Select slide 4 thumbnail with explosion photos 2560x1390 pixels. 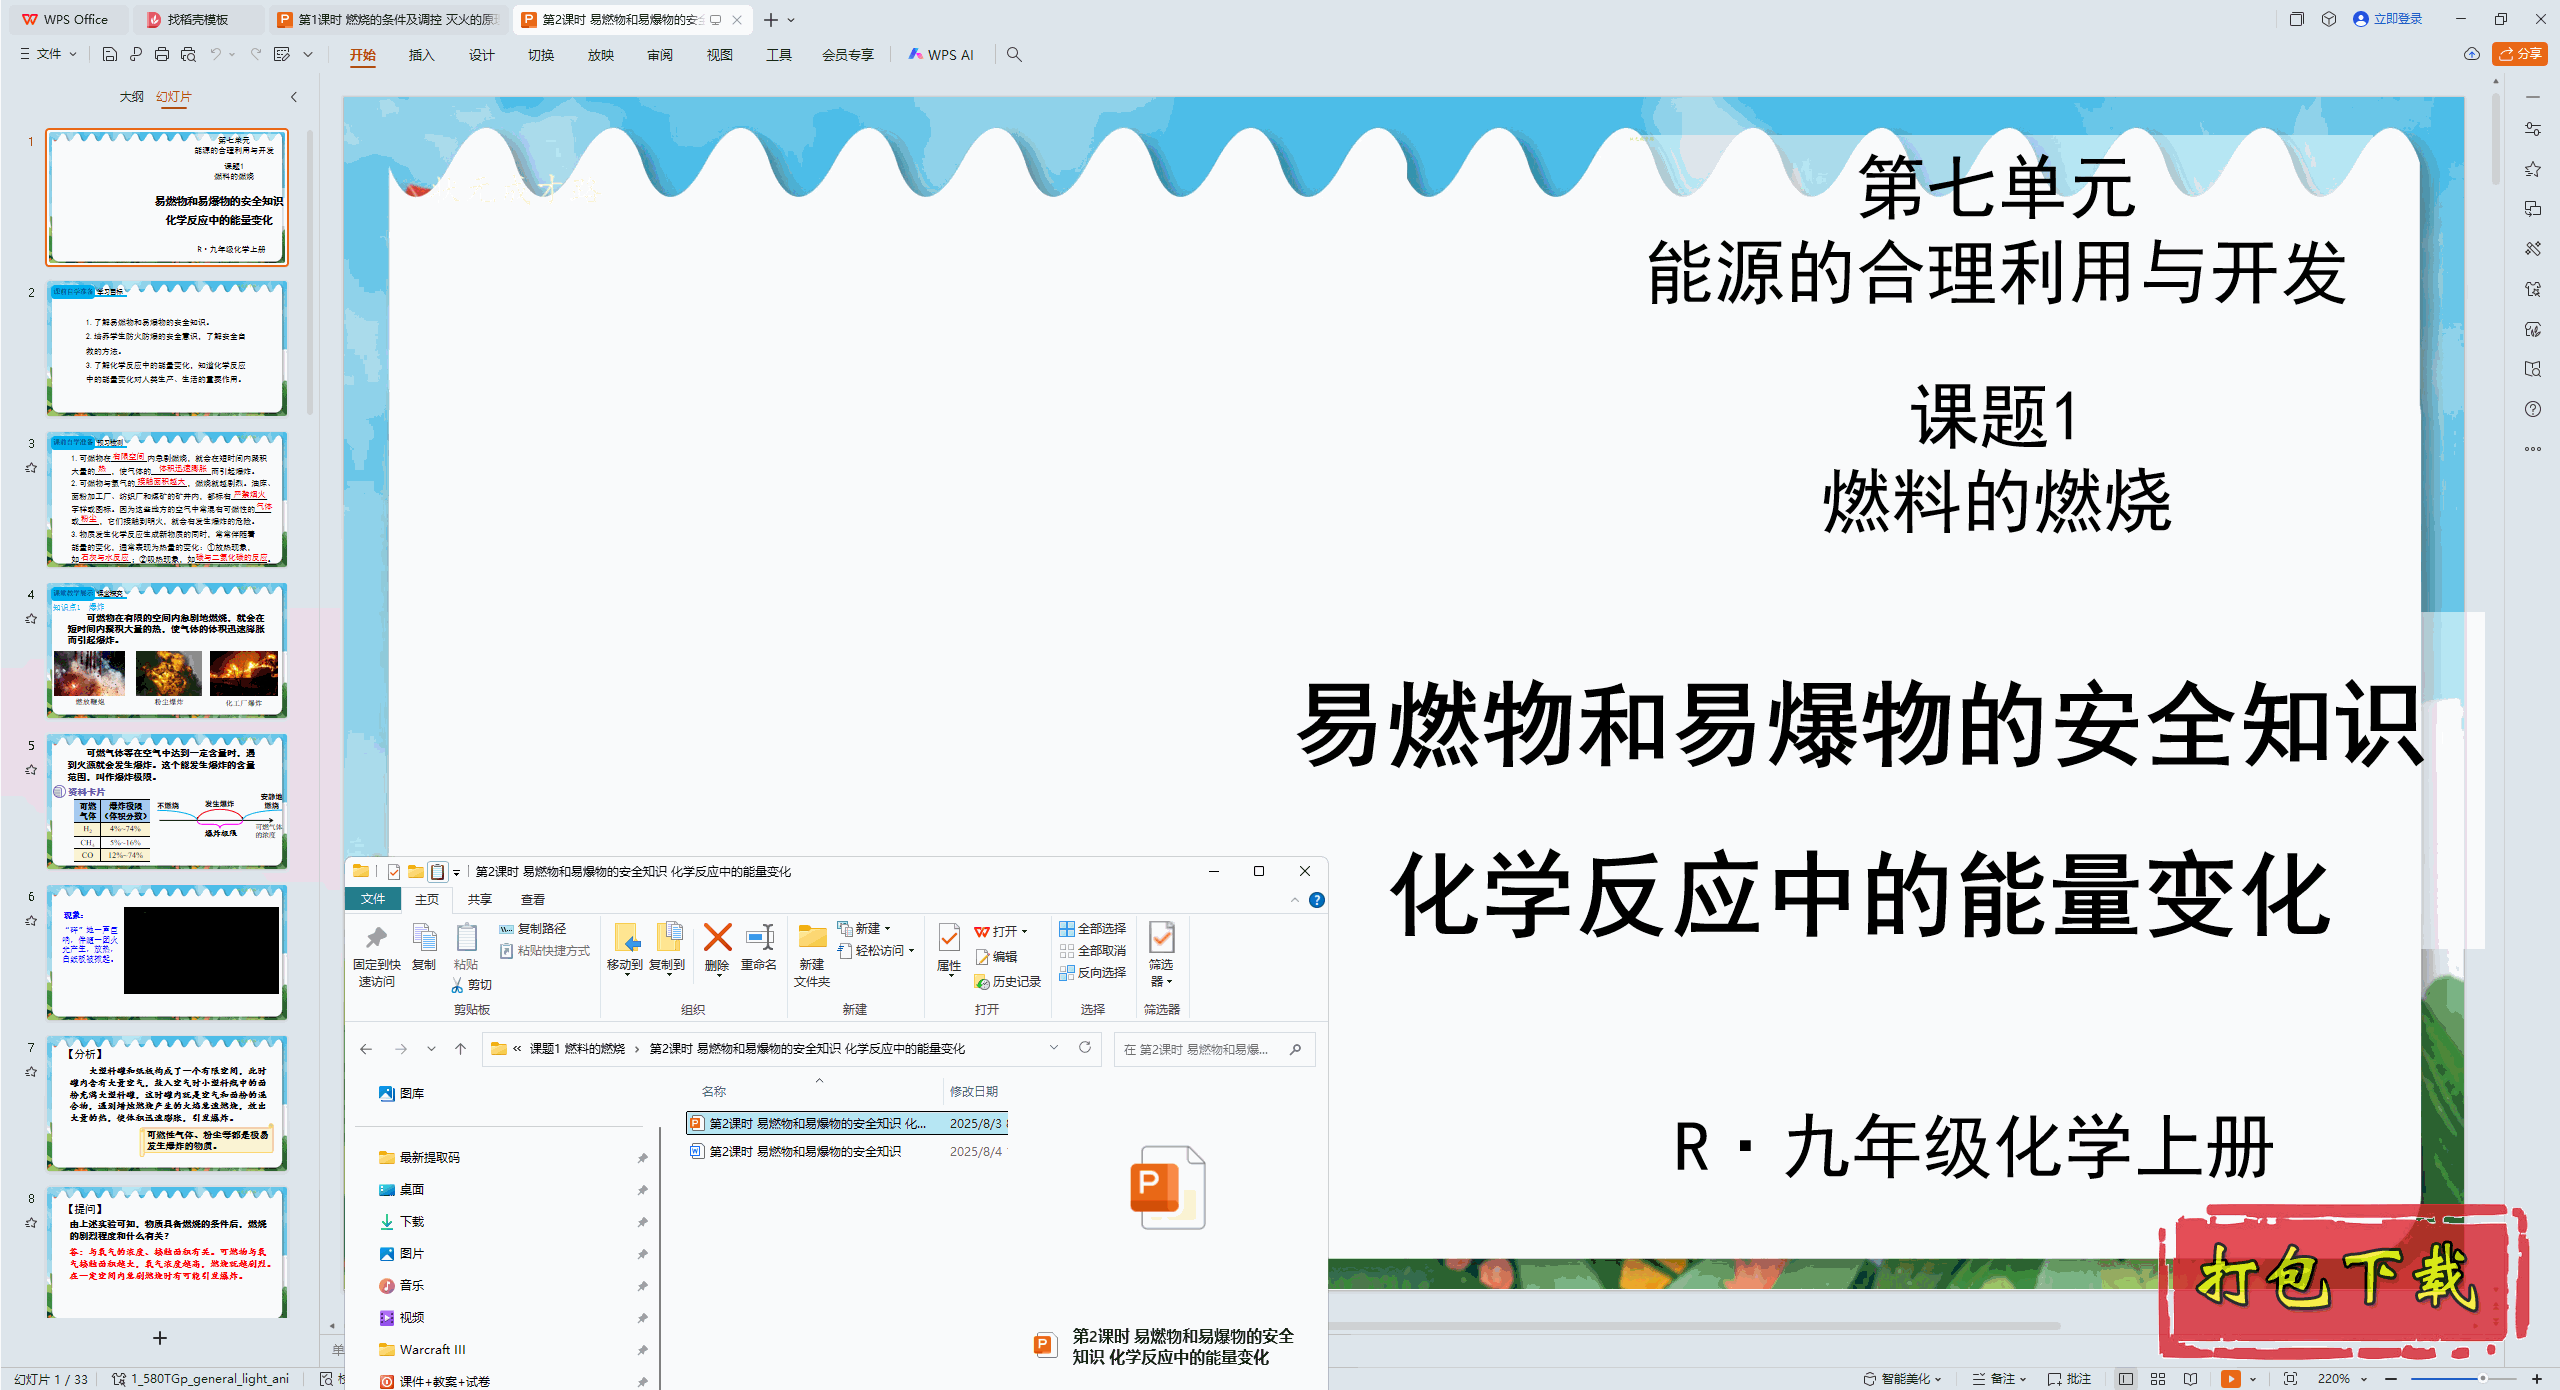(x=167, y=650)
